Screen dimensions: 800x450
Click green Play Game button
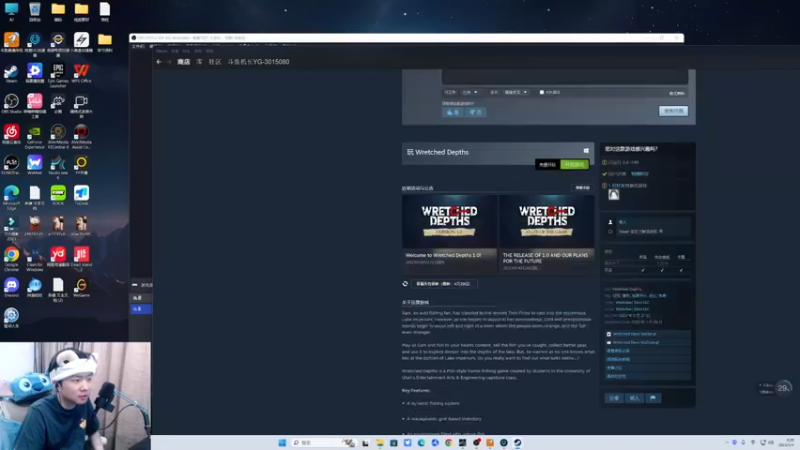574,164
